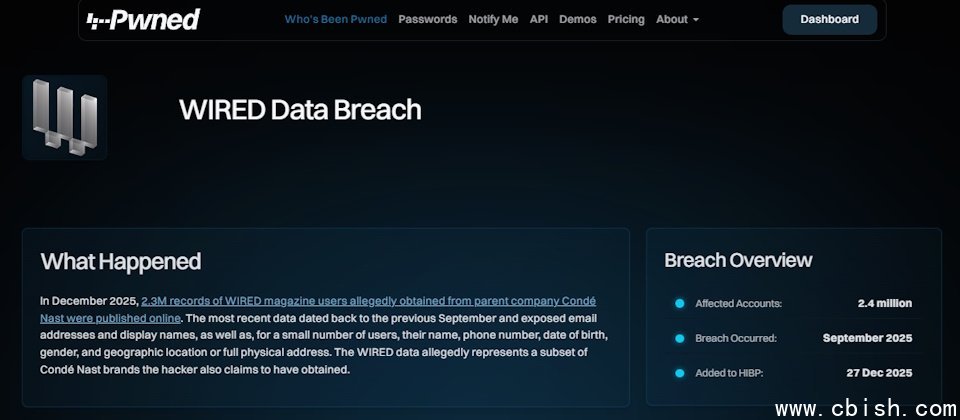960x420 pixels.
Task: Click the bullet icon beside Added to HIBP
Action: (679, 373)
